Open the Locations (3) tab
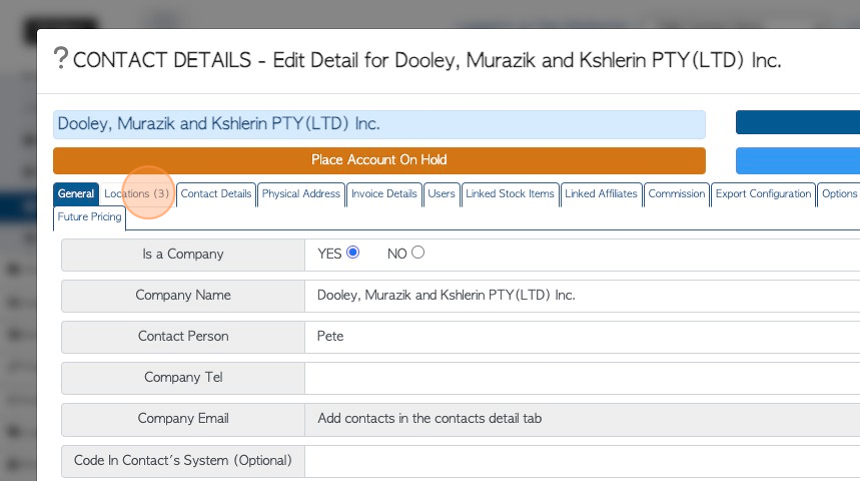Viewport: 860px width, 481px height. point(137,194)
